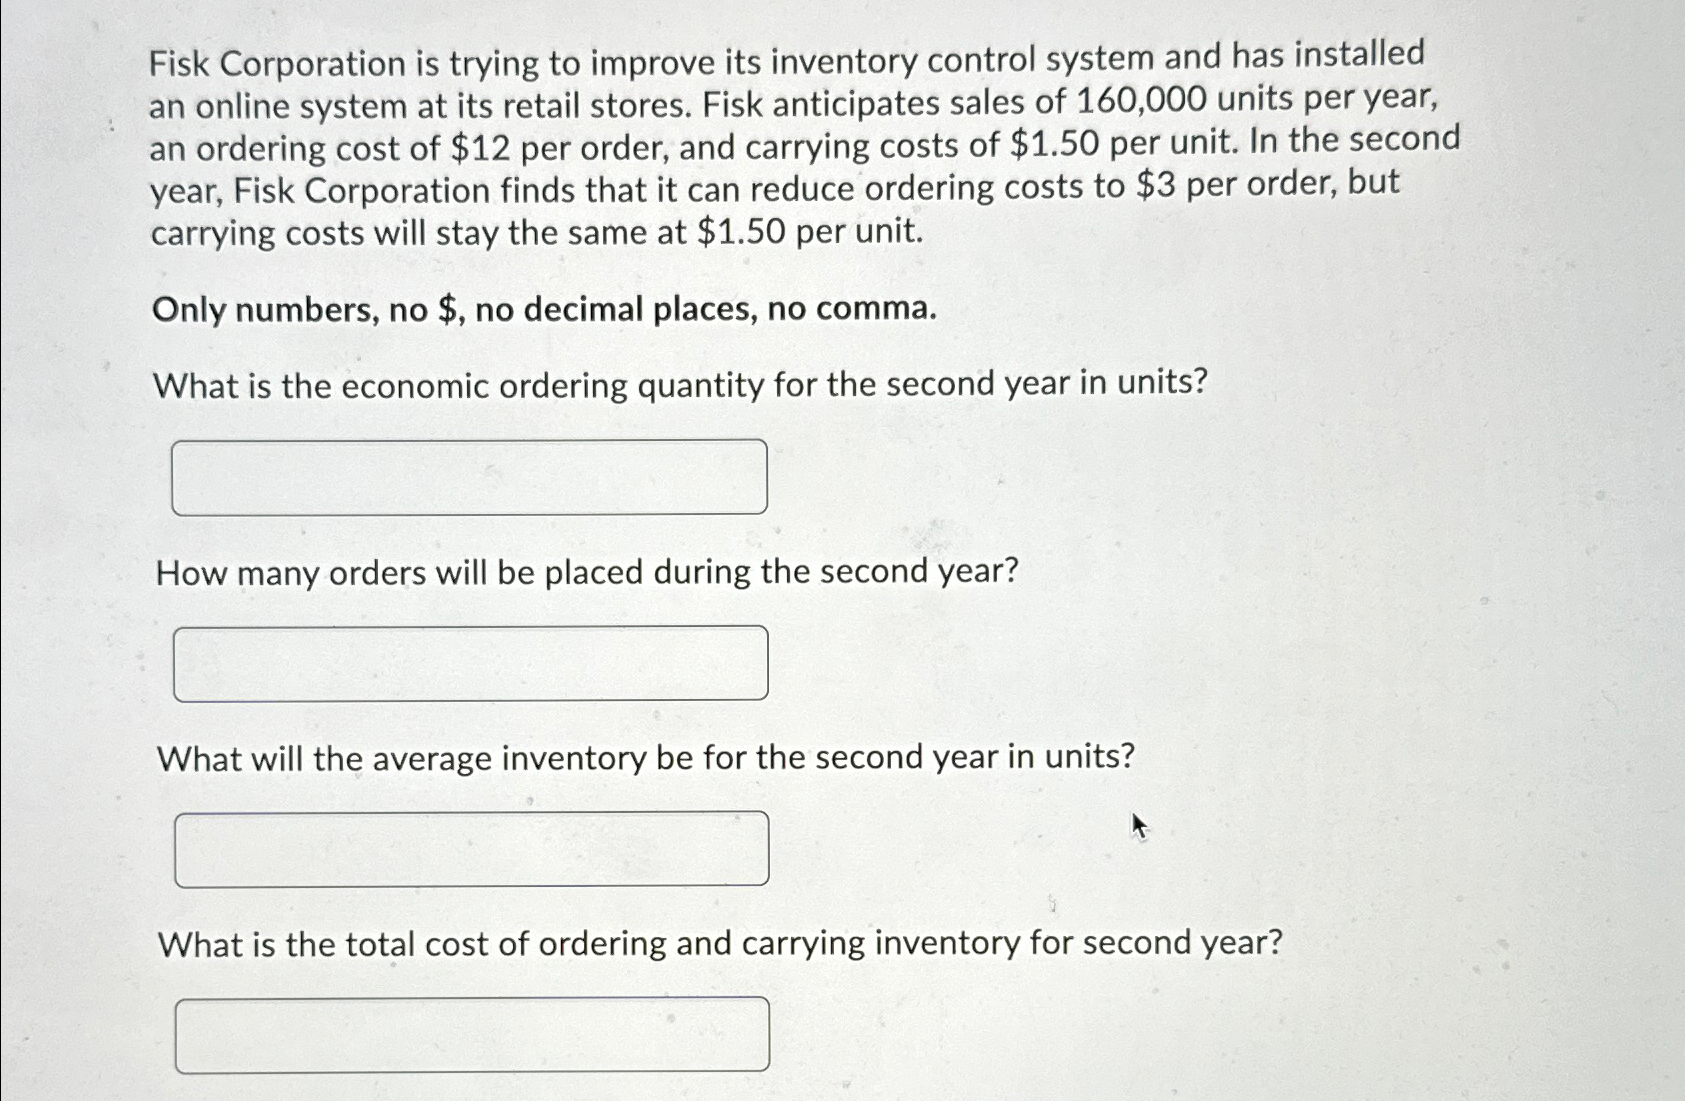The width and height of the screenshot is (1685, 1101).
Task: Click the total cost question text
Action: tap(720, 943)
